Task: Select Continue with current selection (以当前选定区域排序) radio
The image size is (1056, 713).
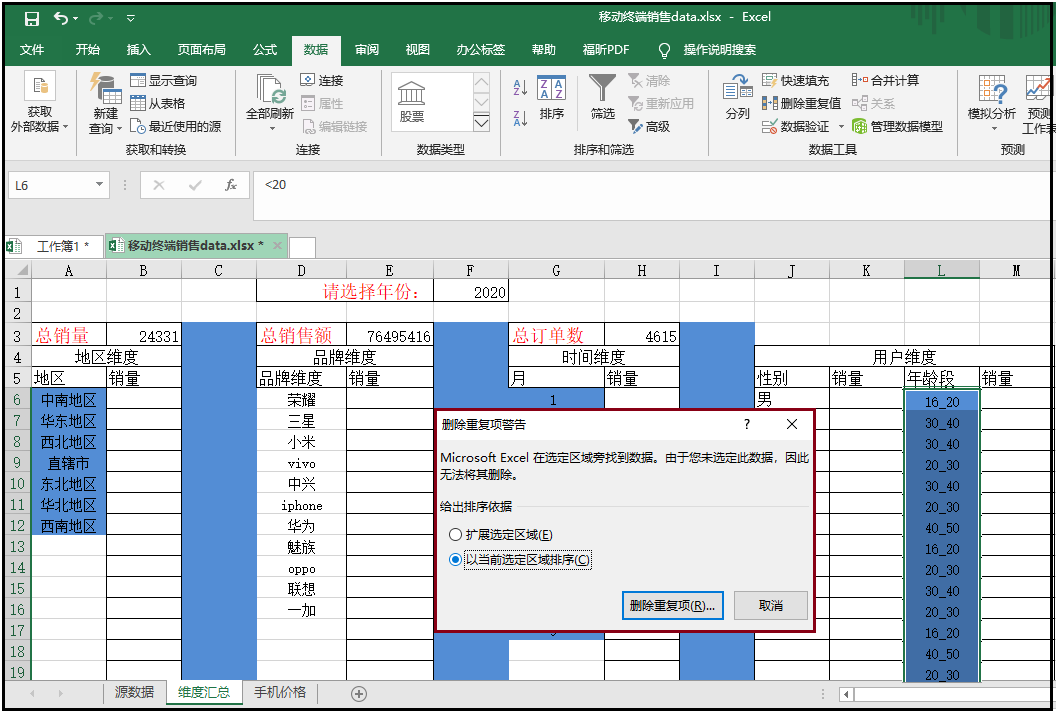Action: click(455, 559)
